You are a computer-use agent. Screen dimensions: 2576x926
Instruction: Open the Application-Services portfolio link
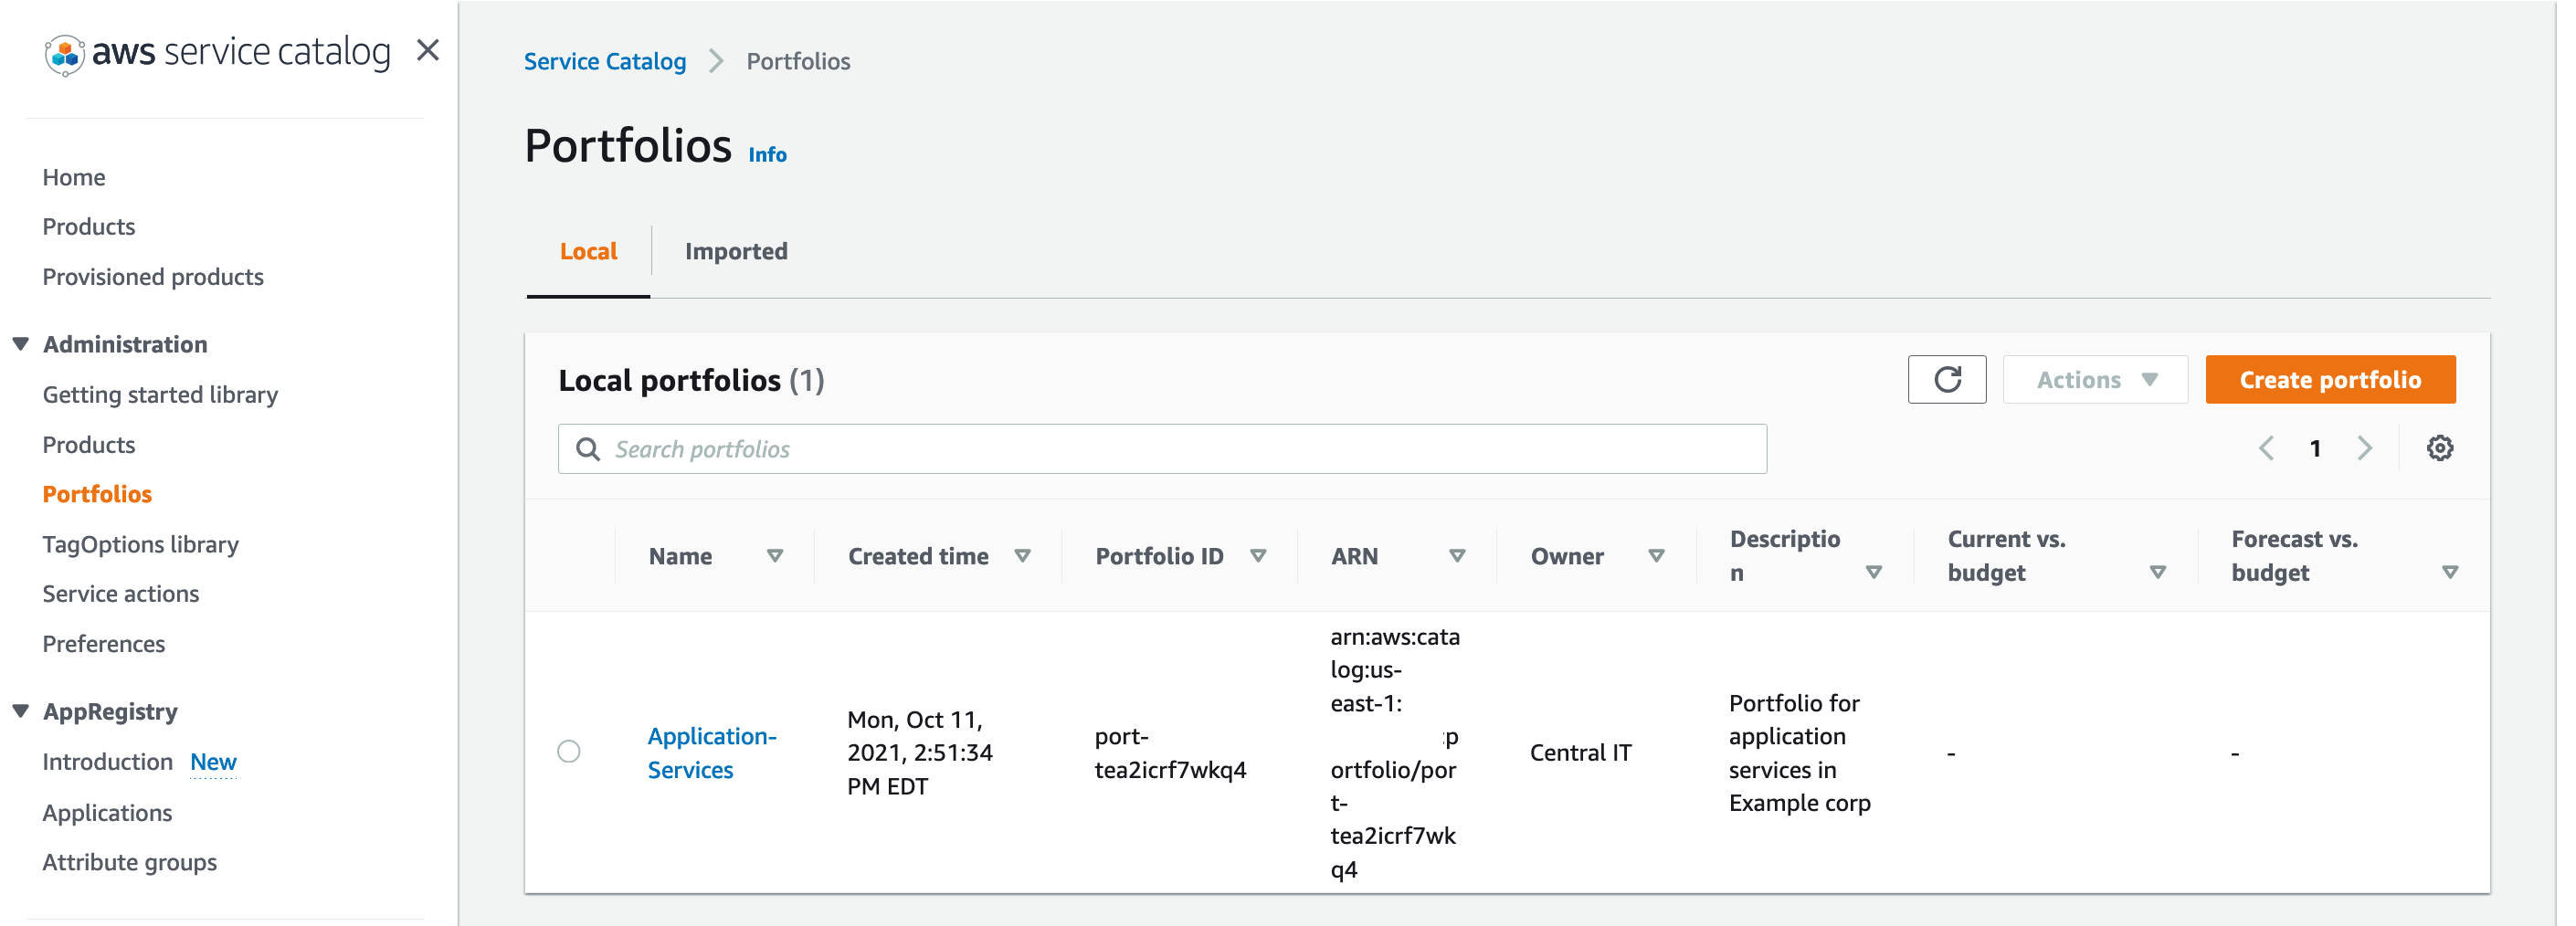tap(712, 753)
